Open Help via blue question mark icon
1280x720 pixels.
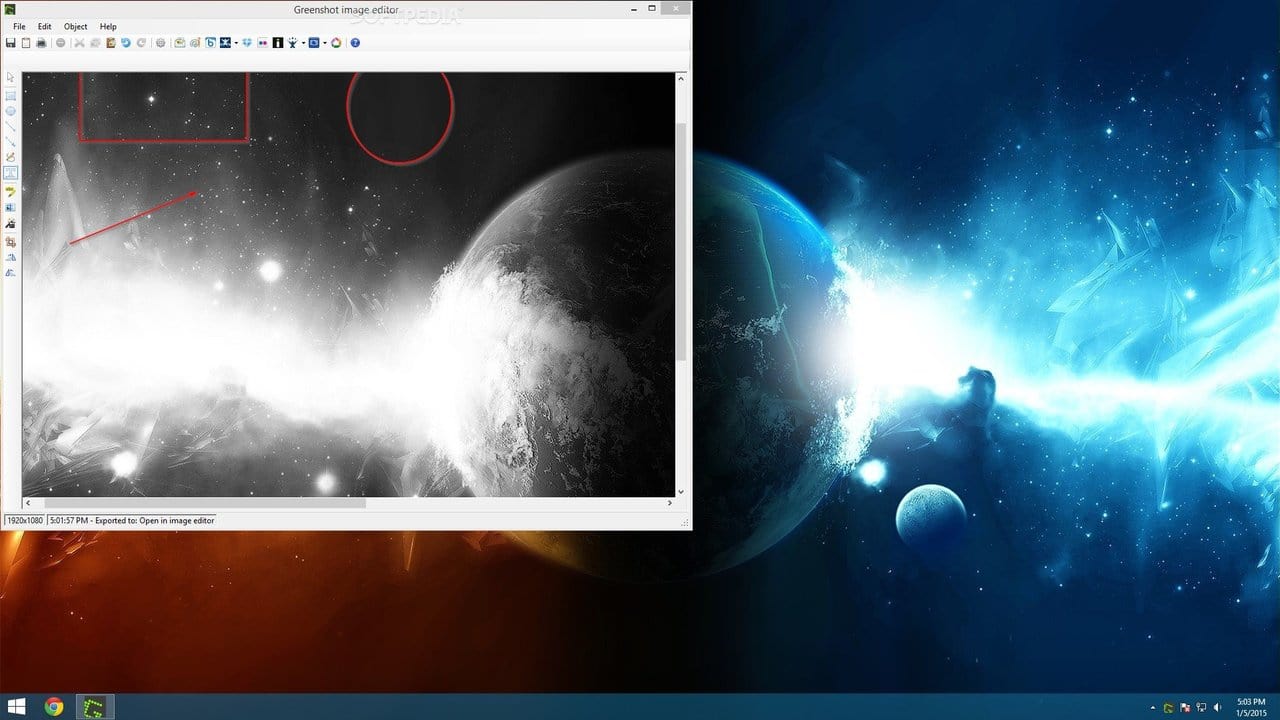tap(355, 43)
